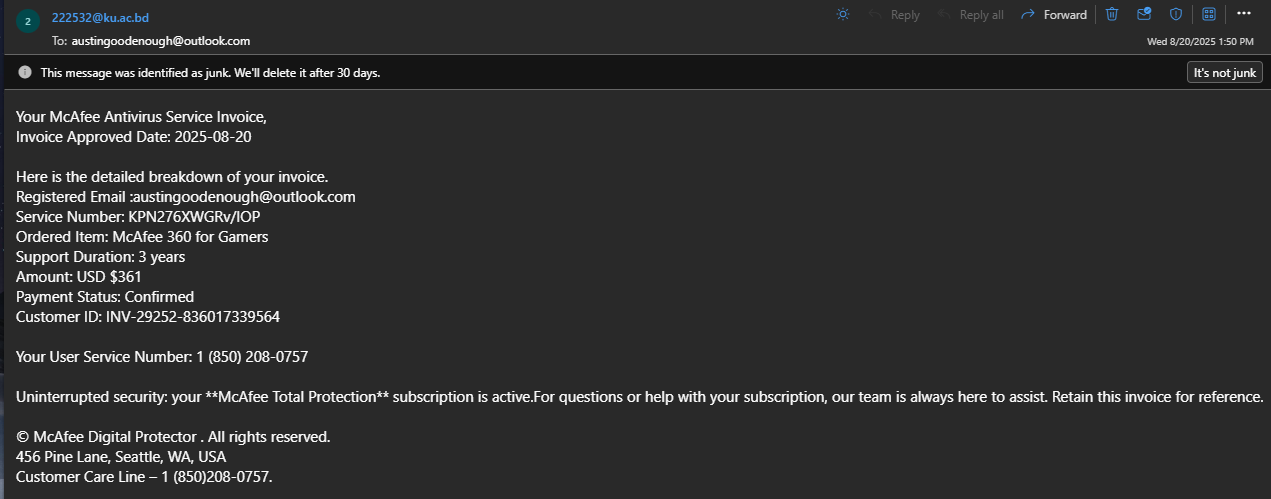The width and height of the screenshot is (1271, 499).
Task: Click the Forward button
Action: pos(1054,14)
